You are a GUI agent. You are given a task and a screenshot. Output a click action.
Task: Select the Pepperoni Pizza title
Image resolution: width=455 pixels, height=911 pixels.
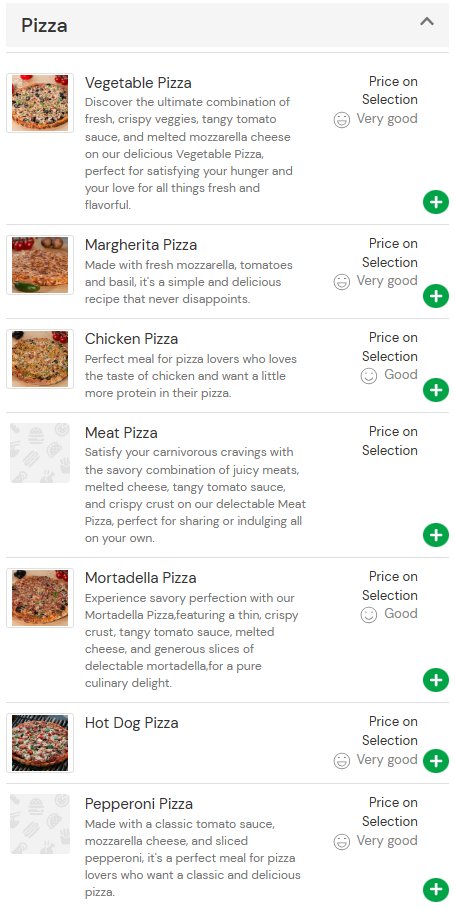pyautogui.click(x=139, y=804)
